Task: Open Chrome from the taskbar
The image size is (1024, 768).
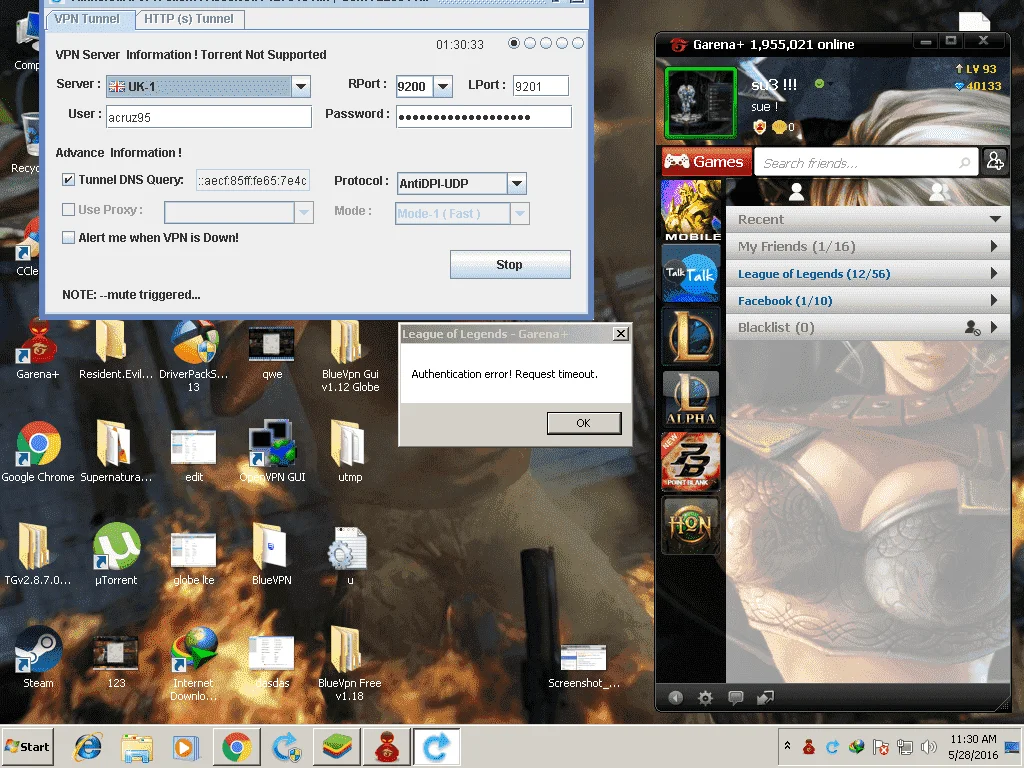Action: point(236,747)
